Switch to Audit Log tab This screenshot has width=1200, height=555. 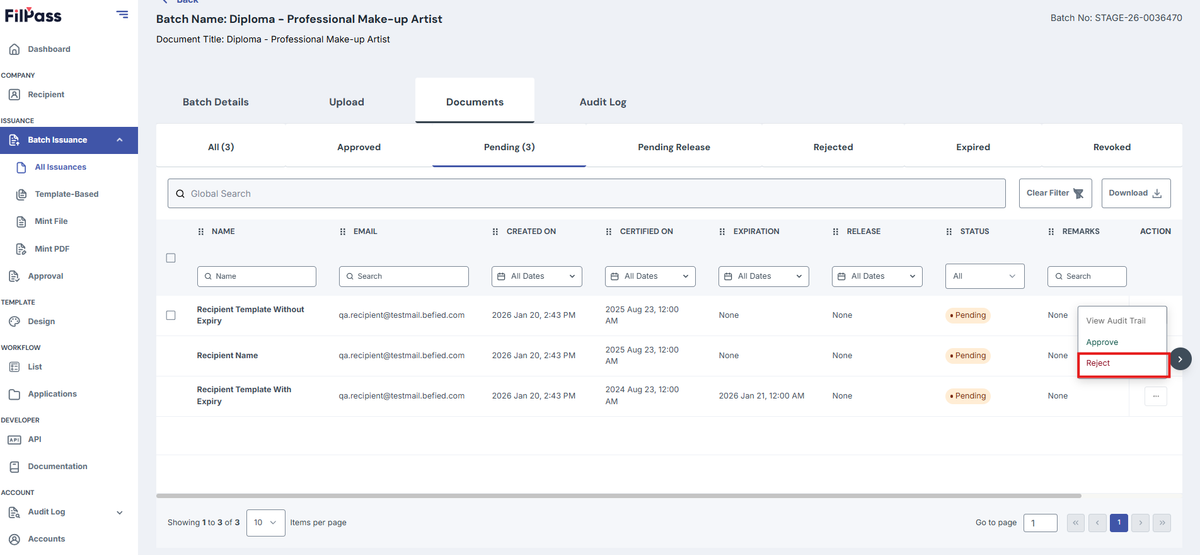pos(603,102)
